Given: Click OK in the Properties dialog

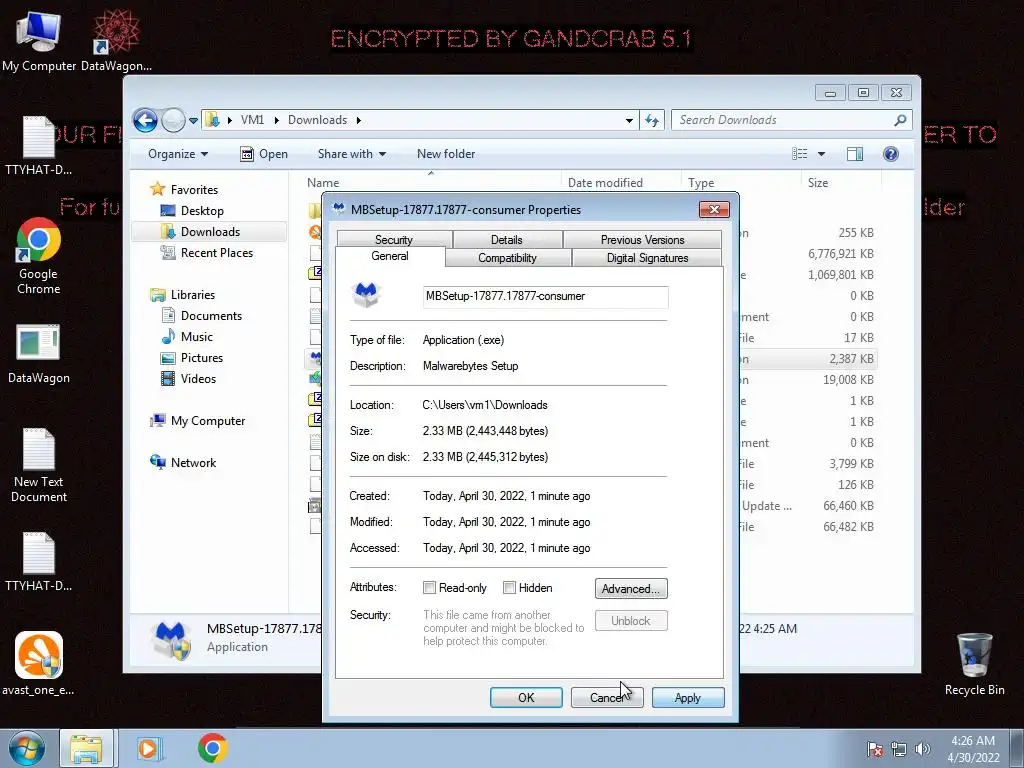Looking at the screenshot, I should coord(526,697).
